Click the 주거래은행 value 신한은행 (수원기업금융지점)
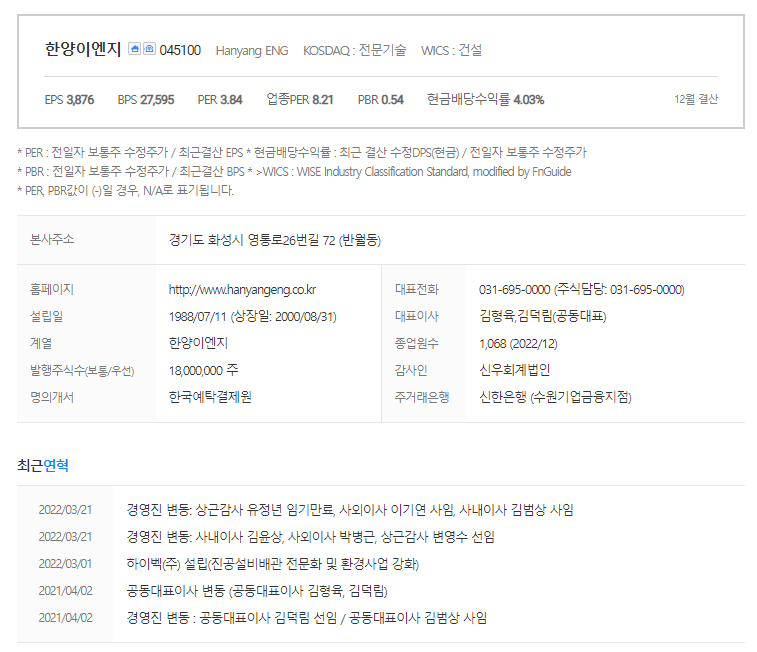The height and width of the screenshot is (652, 757). tap(555, 397)
